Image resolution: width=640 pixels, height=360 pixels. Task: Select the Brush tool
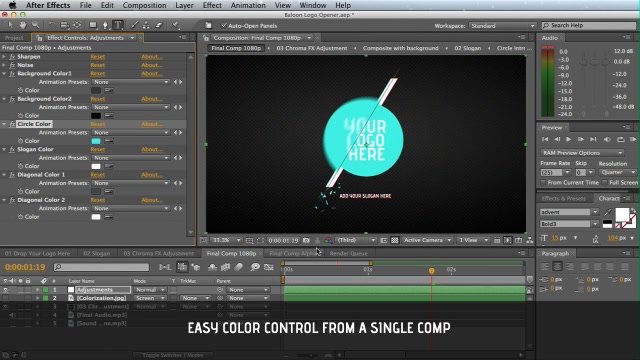pyautogui.click(x=134, y=25)
